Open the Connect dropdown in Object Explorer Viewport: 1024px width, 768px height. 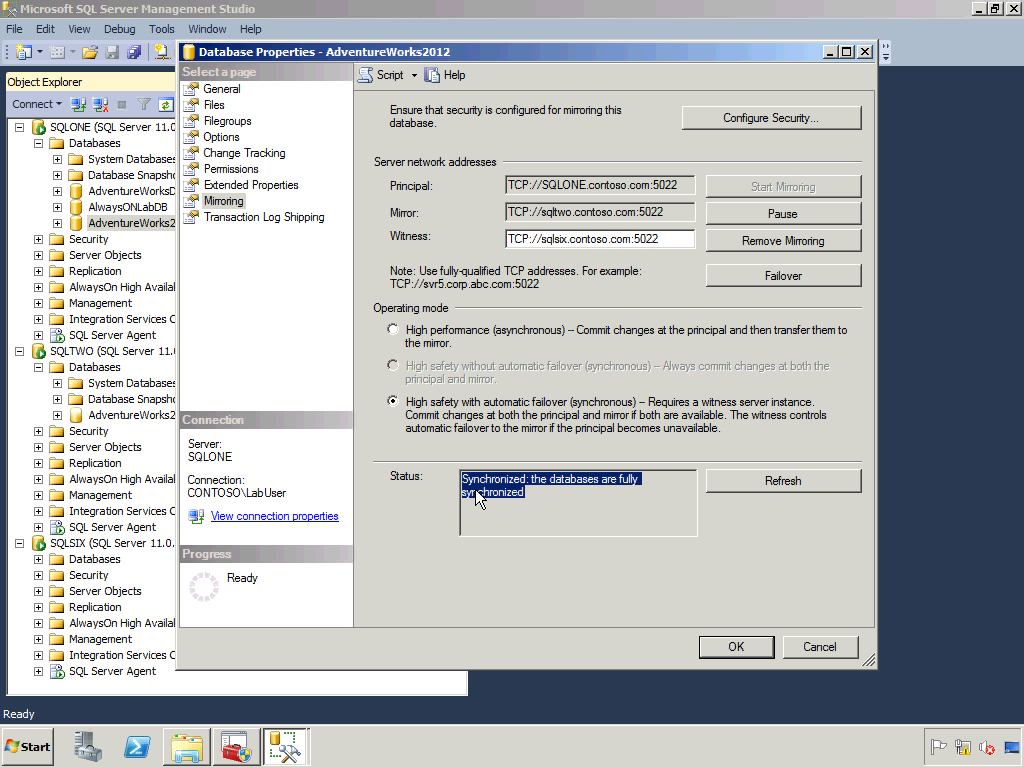coord(36,104)
